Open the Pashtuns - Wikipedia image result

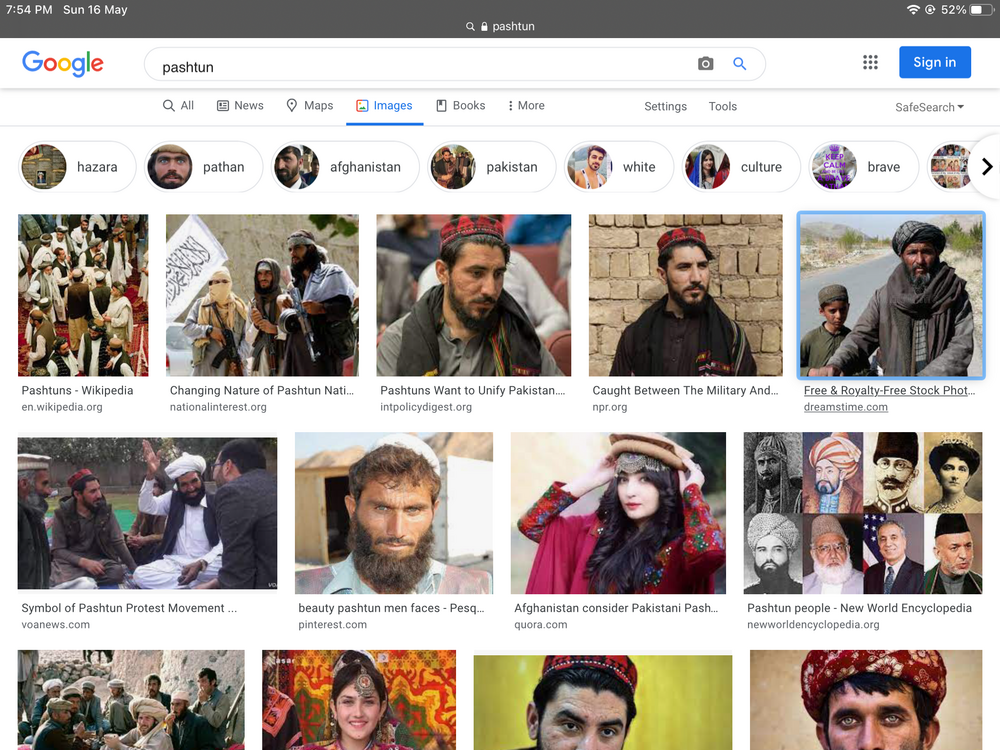point(83,295)
